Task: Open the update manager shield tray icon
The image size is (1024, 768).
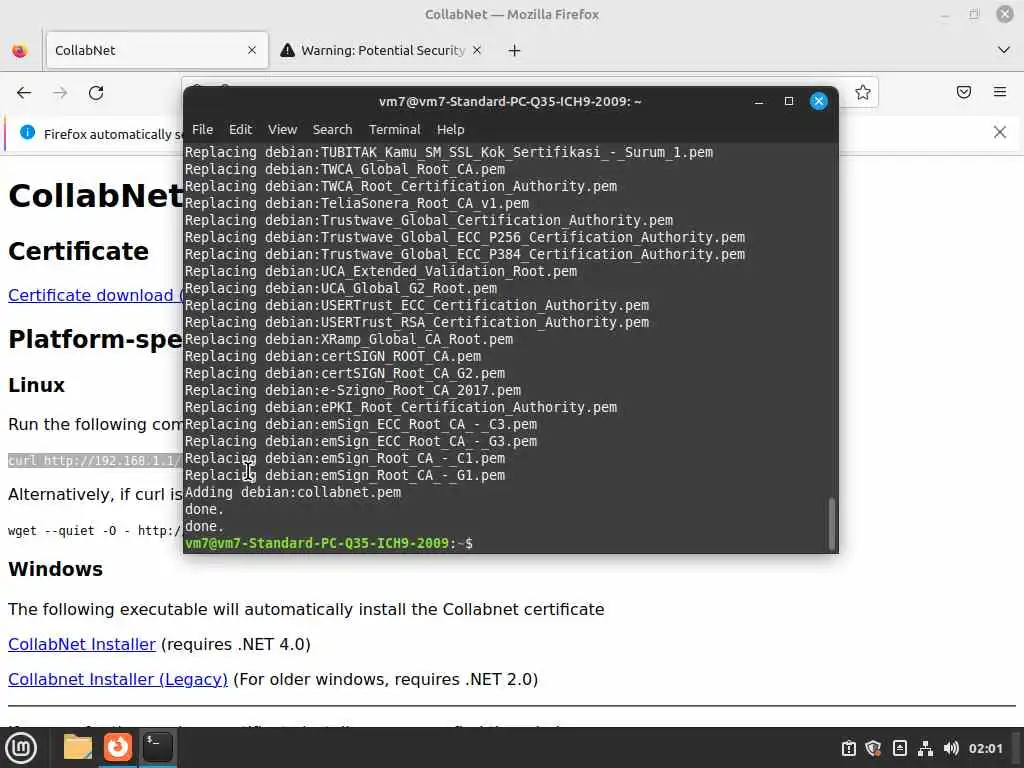Action: pos(873,748)
